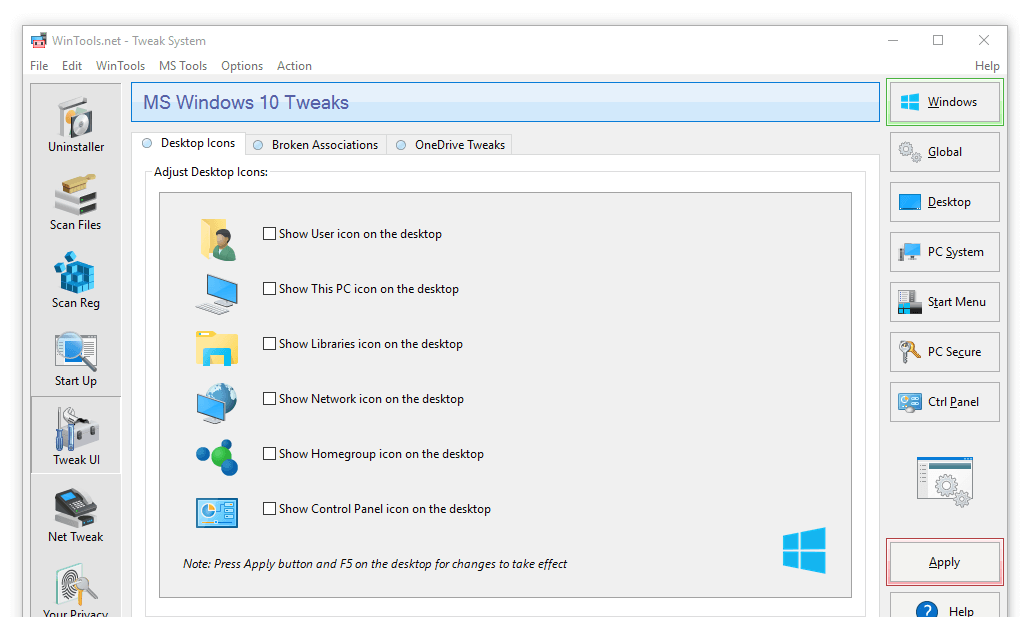Open the Edit menu
The width and height of the screenshot is (1025, 617).
[72, 66]
